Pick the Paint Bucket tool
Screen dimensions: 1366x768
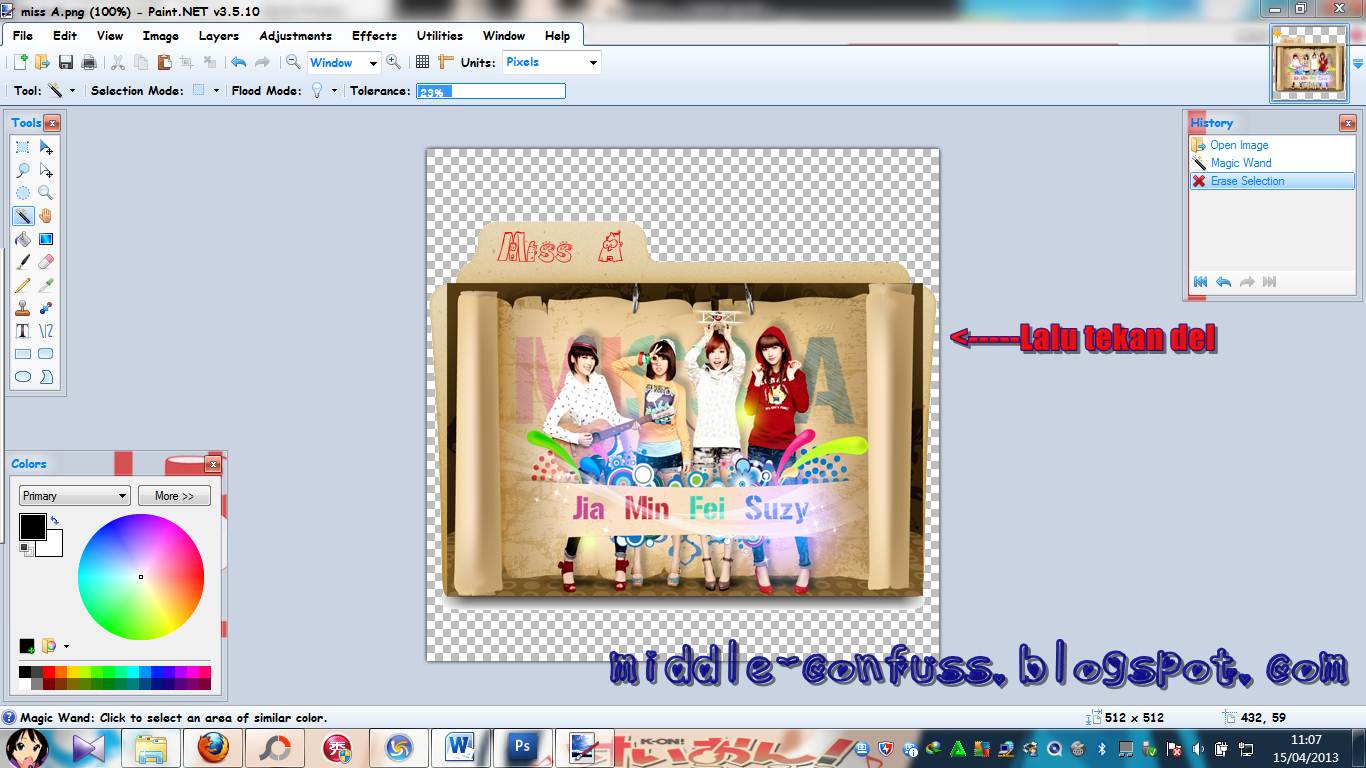click(22, 239)
